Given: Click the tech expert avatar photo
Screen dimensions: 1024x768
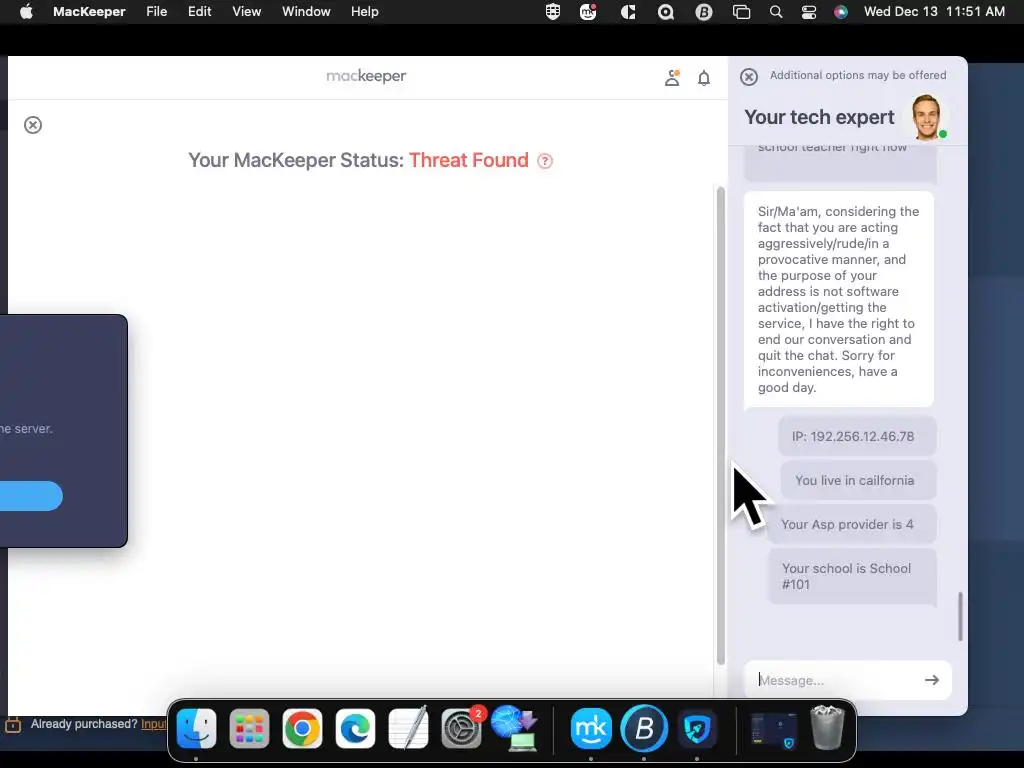Looking at the screenshot, I should coord(927,117).
